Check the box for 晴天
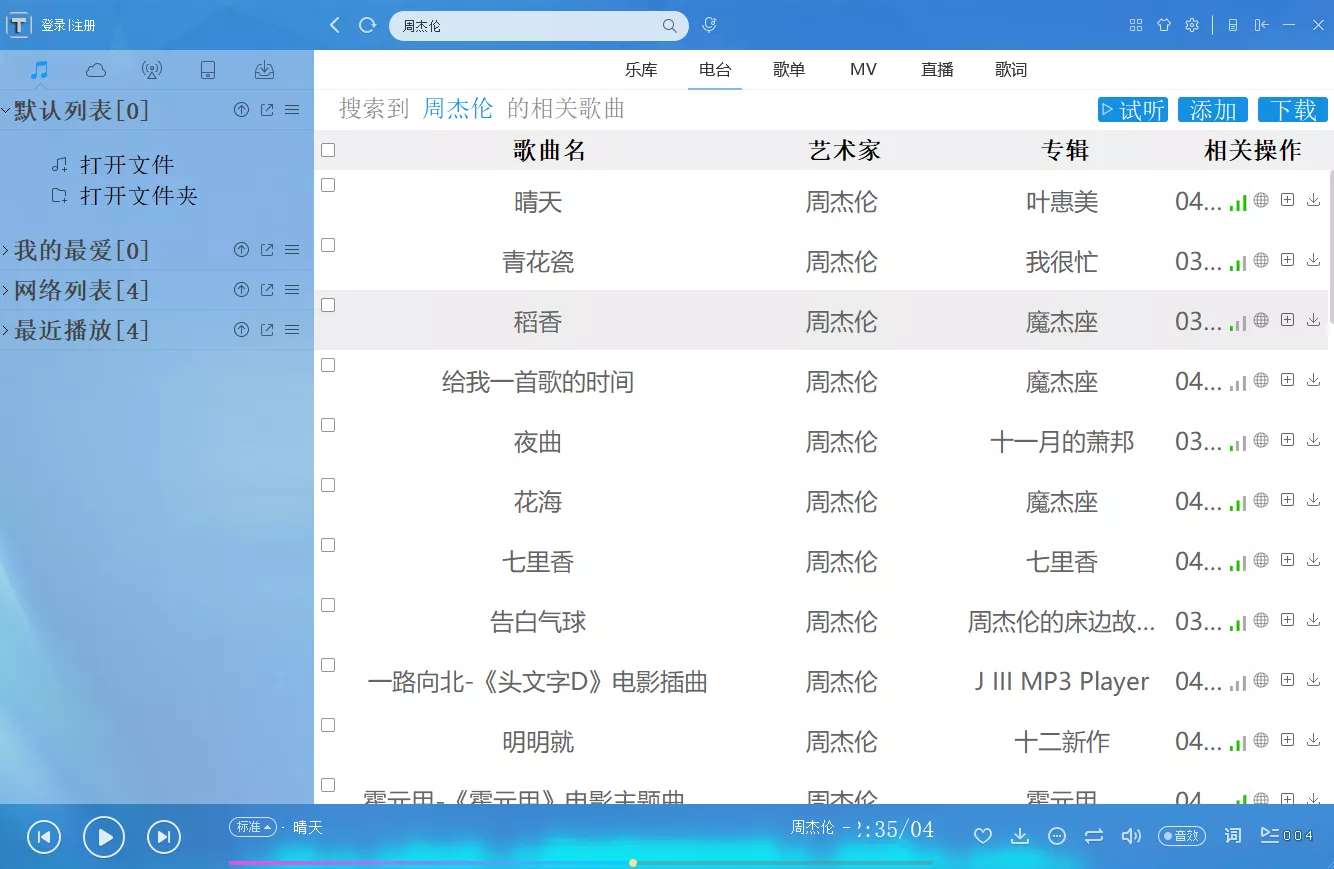The width and height of the screenshot is (1334, 869). (x=328, y=185)
